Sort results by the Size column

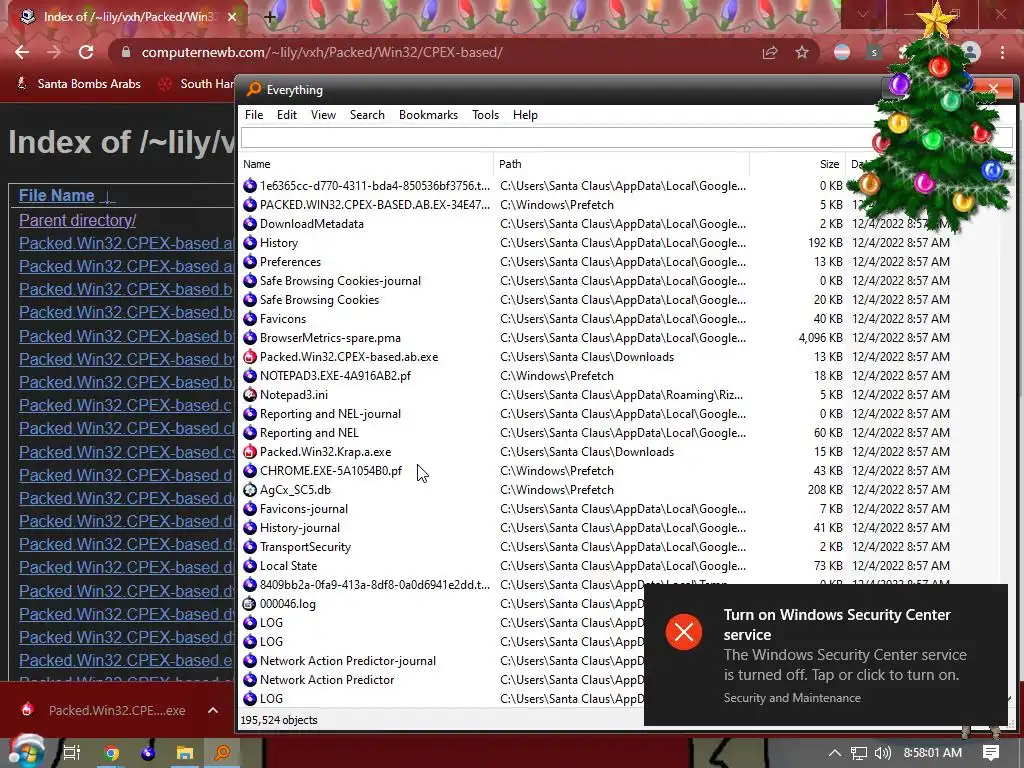[x=797, y=164]
